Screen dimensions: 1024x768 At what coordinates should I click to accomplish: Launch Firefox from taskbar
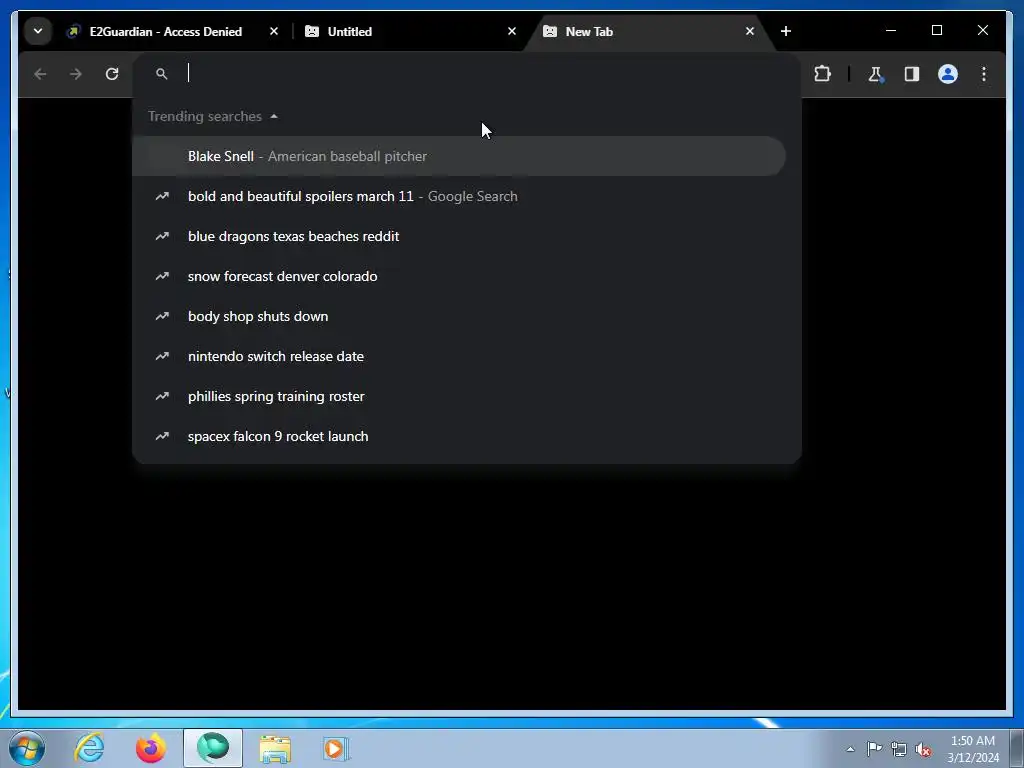[151, 748]
